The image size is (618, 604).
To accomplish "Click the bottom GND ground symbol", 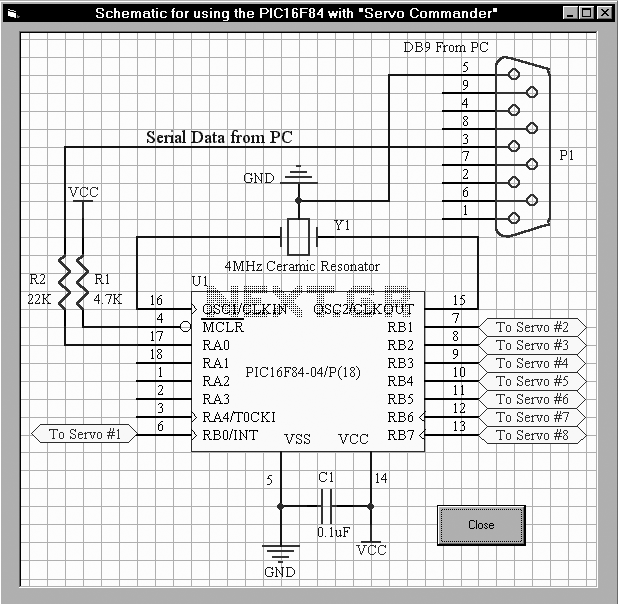I will coord(281,554).
